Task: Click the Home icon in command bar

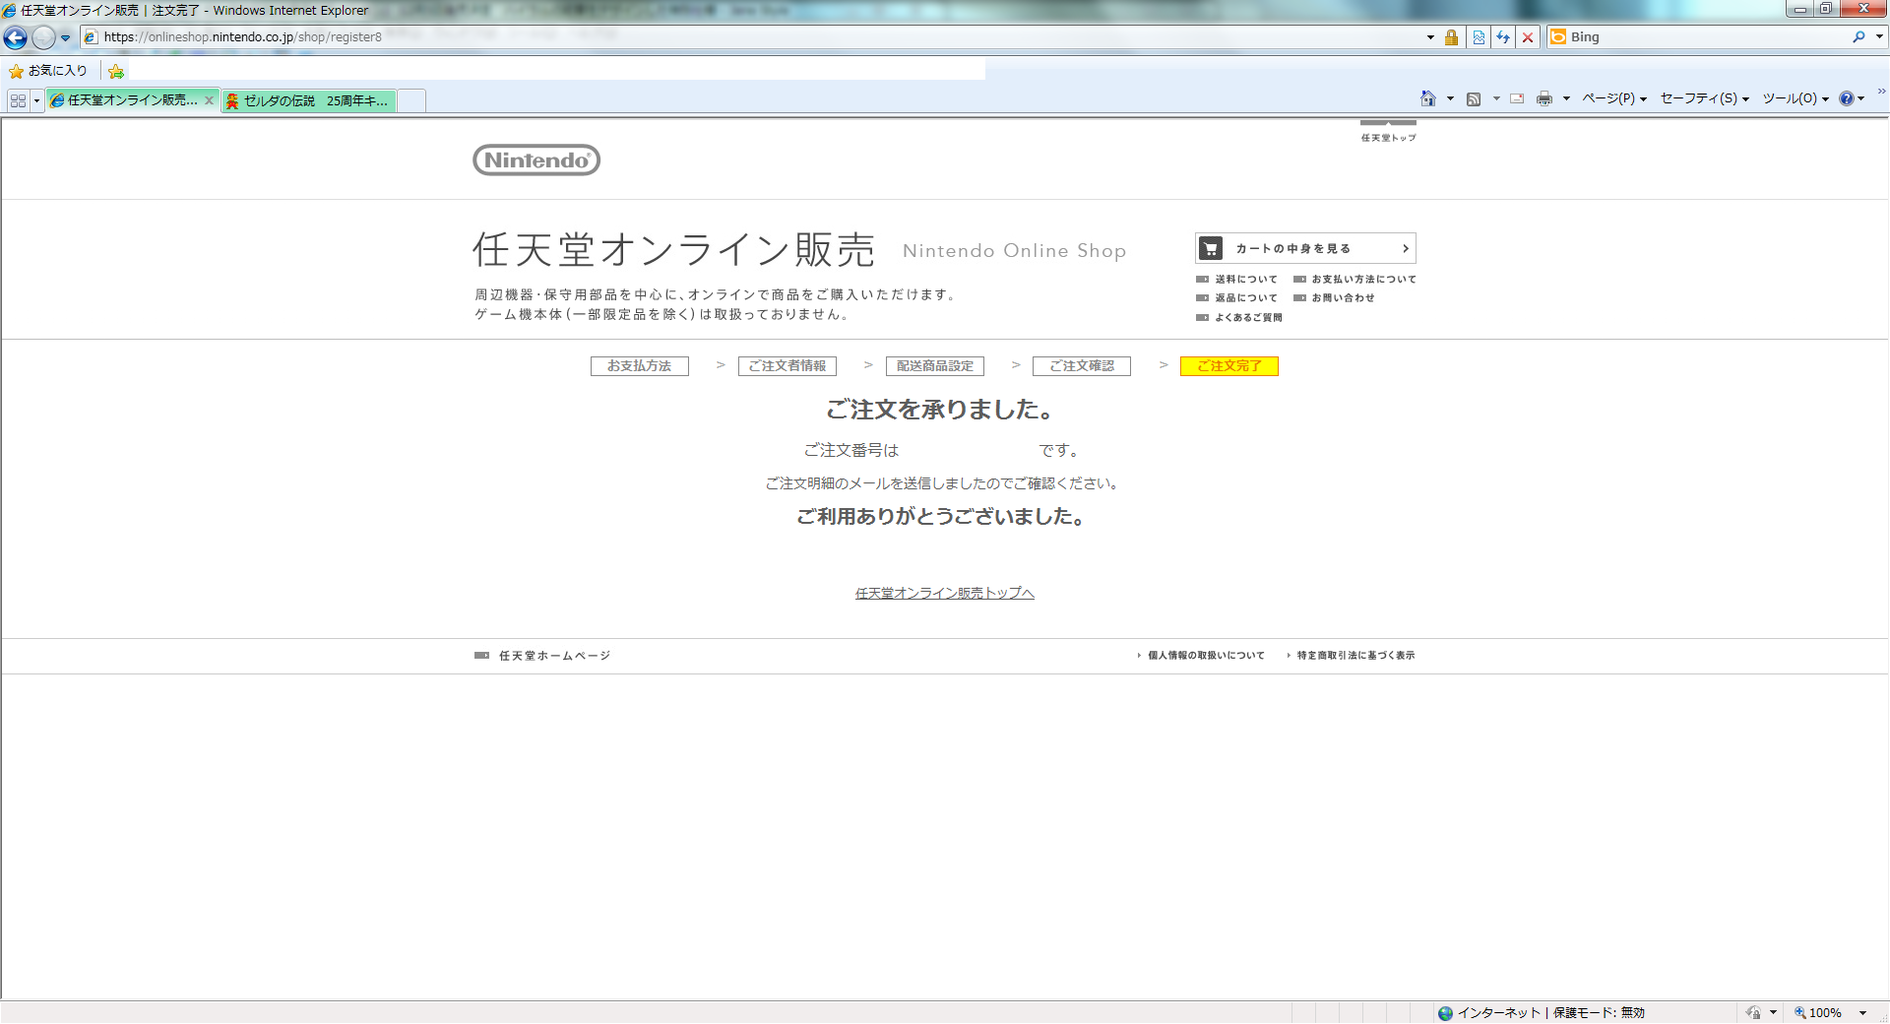Action: click(1428, 98)
